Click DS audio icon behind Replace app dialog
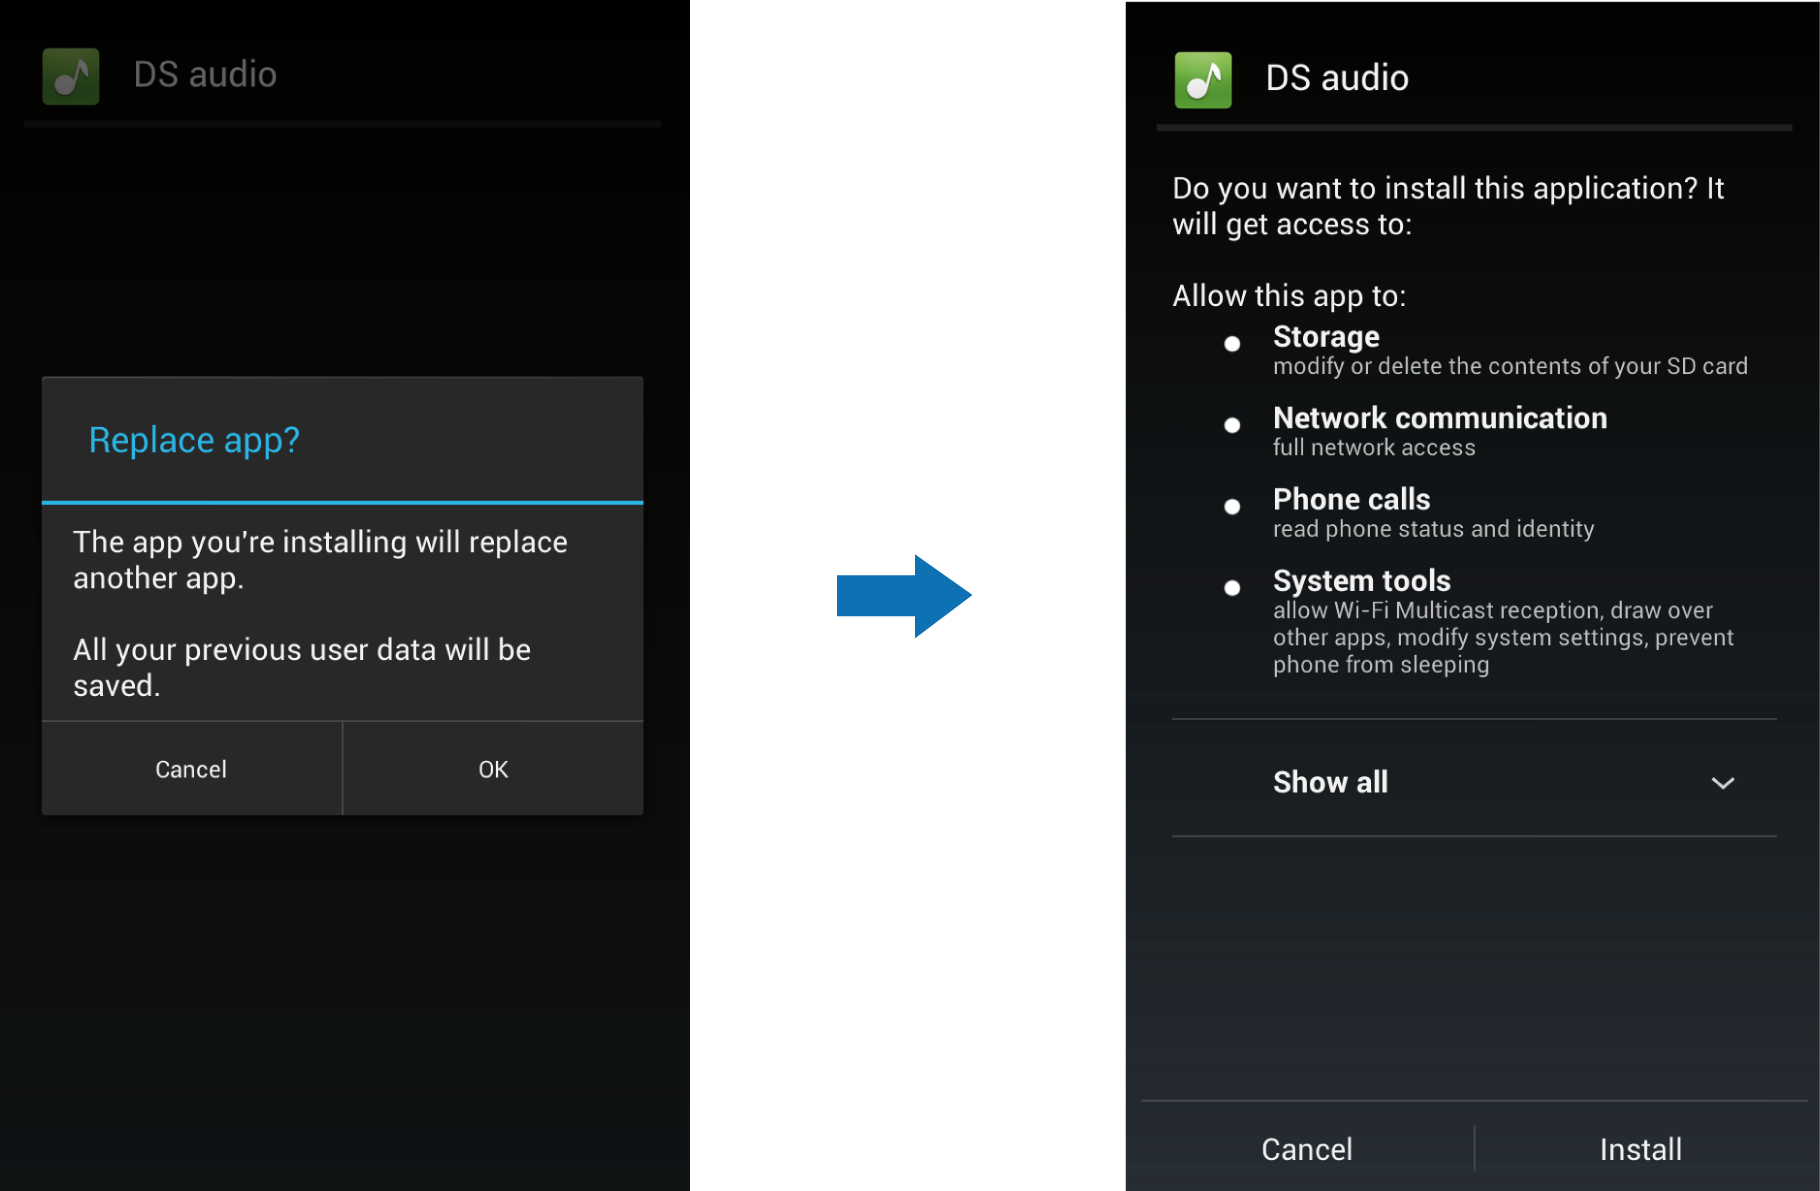Screen dimensions: 1820x1191 tap(71, 76)
